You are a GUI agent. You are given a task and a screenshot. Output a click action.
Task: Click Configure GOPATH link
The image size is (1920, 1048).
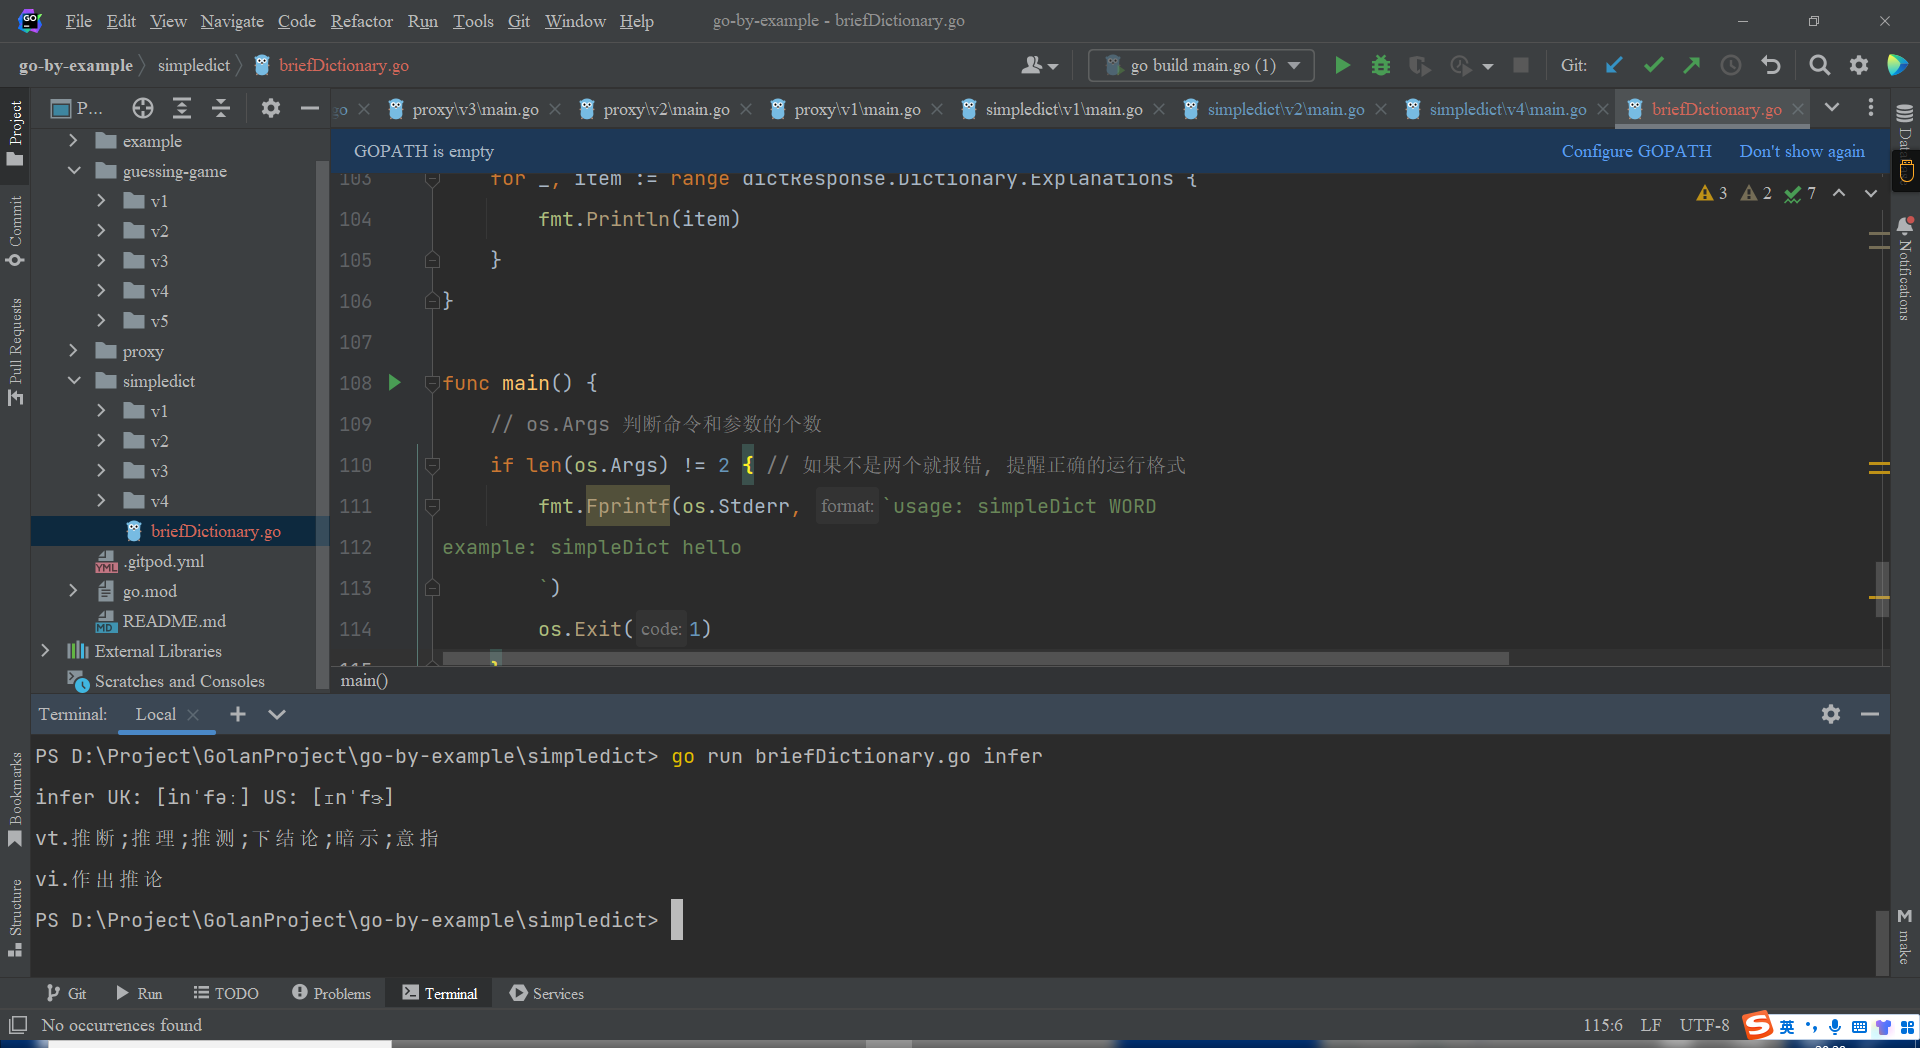(x=1636, y=151)
